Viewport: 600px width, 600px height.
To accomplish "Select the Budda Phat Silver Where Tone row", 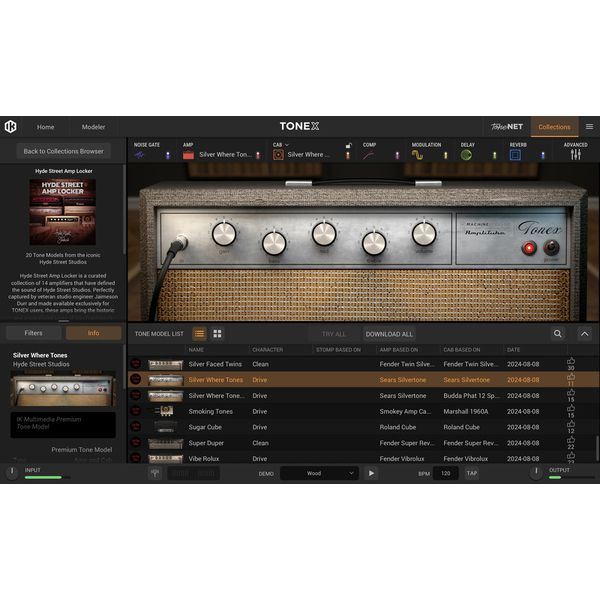I will pyautogui.click(x=362, y=396).
